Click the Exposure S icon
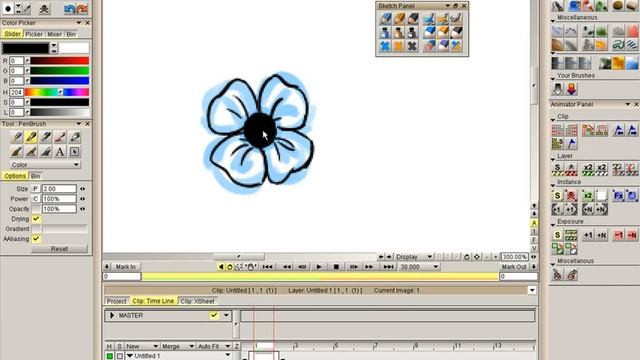The height and width of the screenshot is (360, 640). 558,235
